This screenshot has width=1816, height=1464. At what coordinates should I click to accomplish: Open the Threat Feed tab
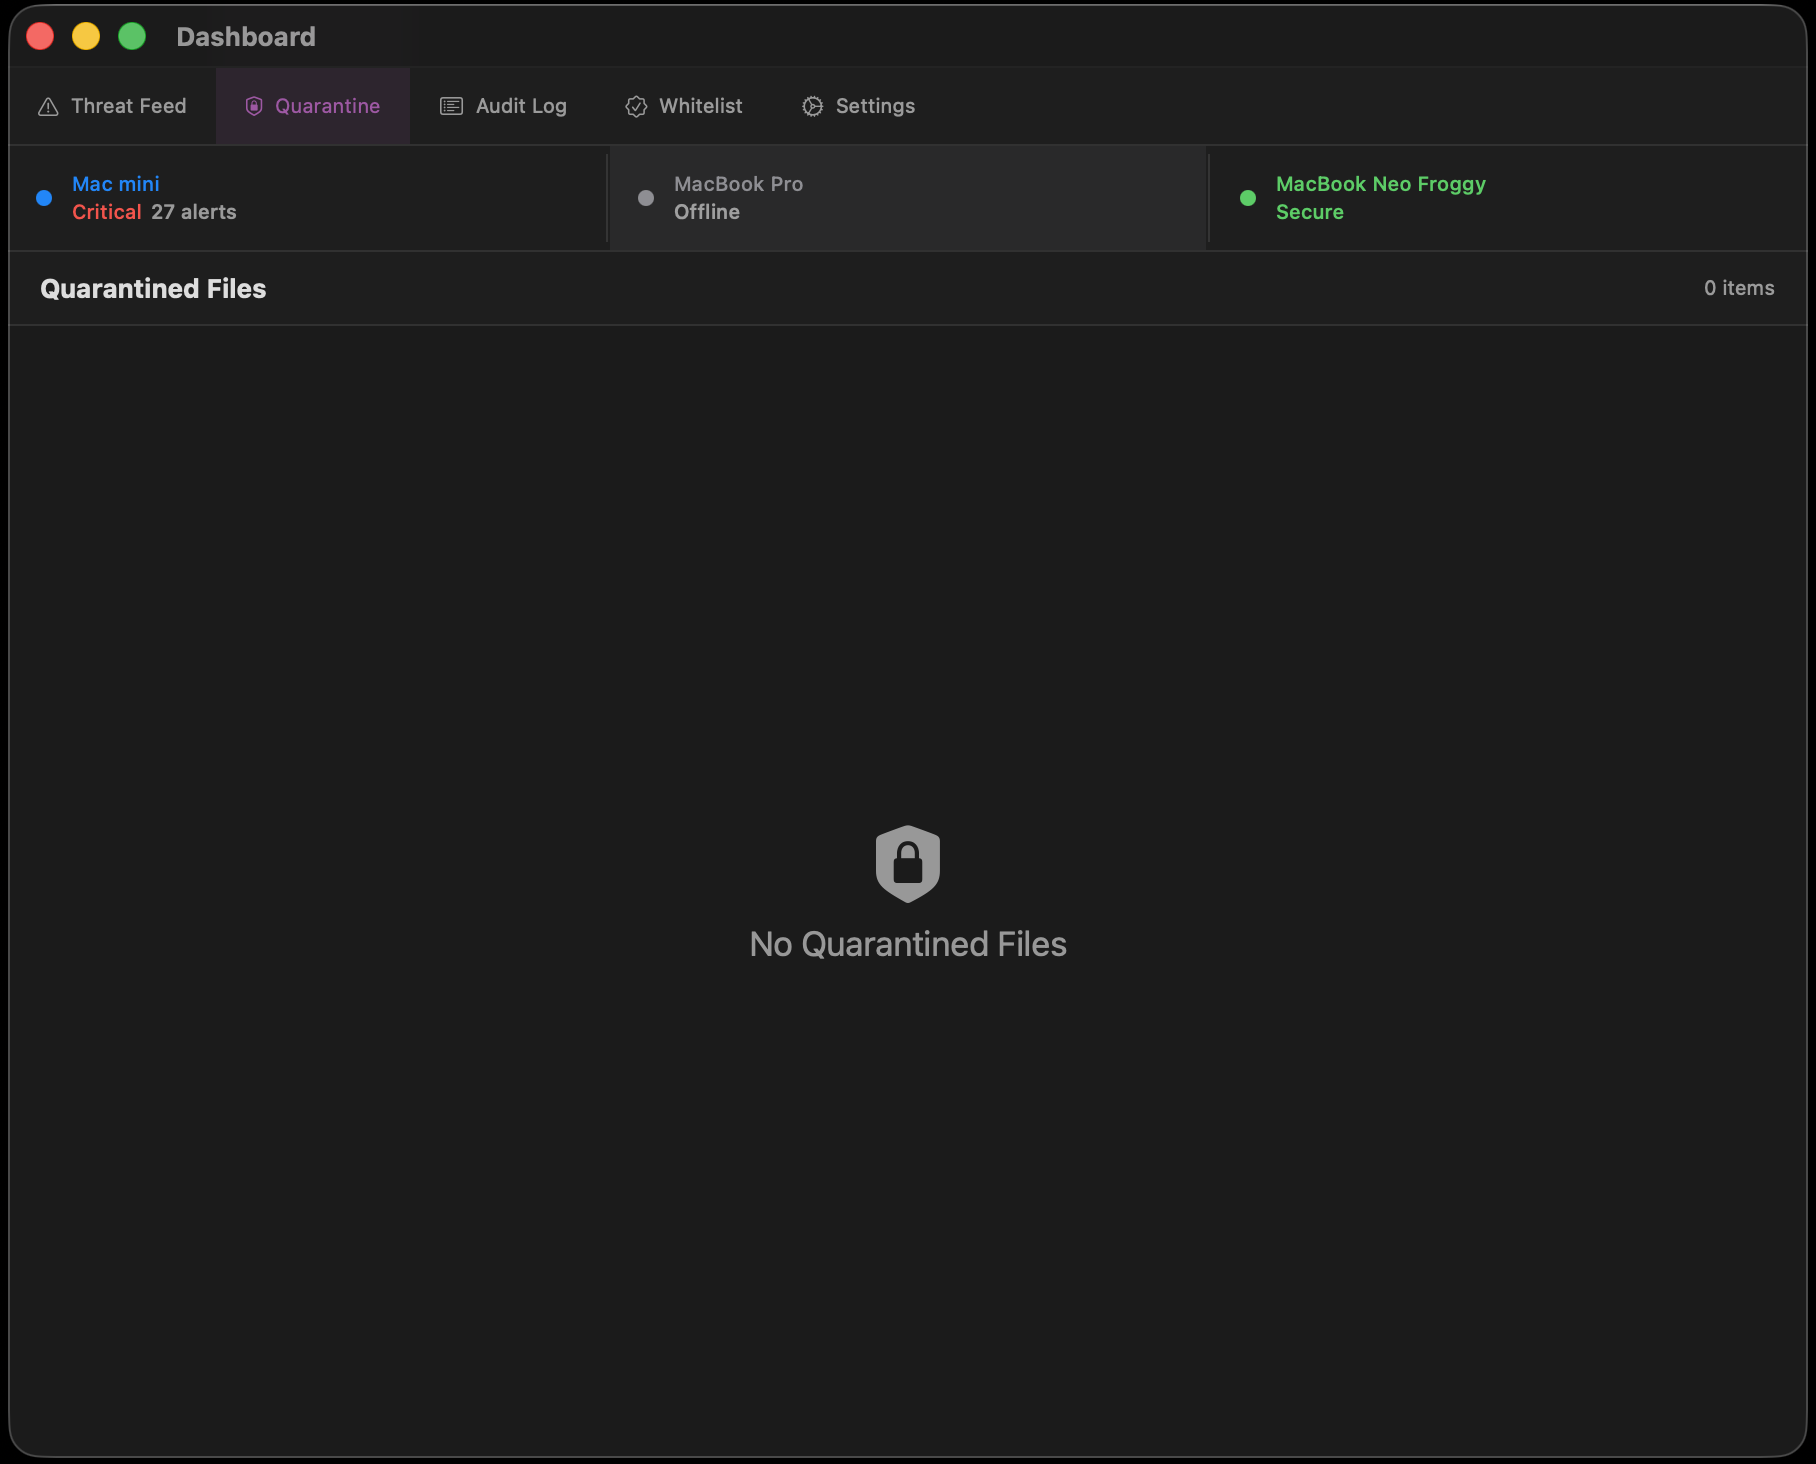pyautogui.click(x=112, y=106)
